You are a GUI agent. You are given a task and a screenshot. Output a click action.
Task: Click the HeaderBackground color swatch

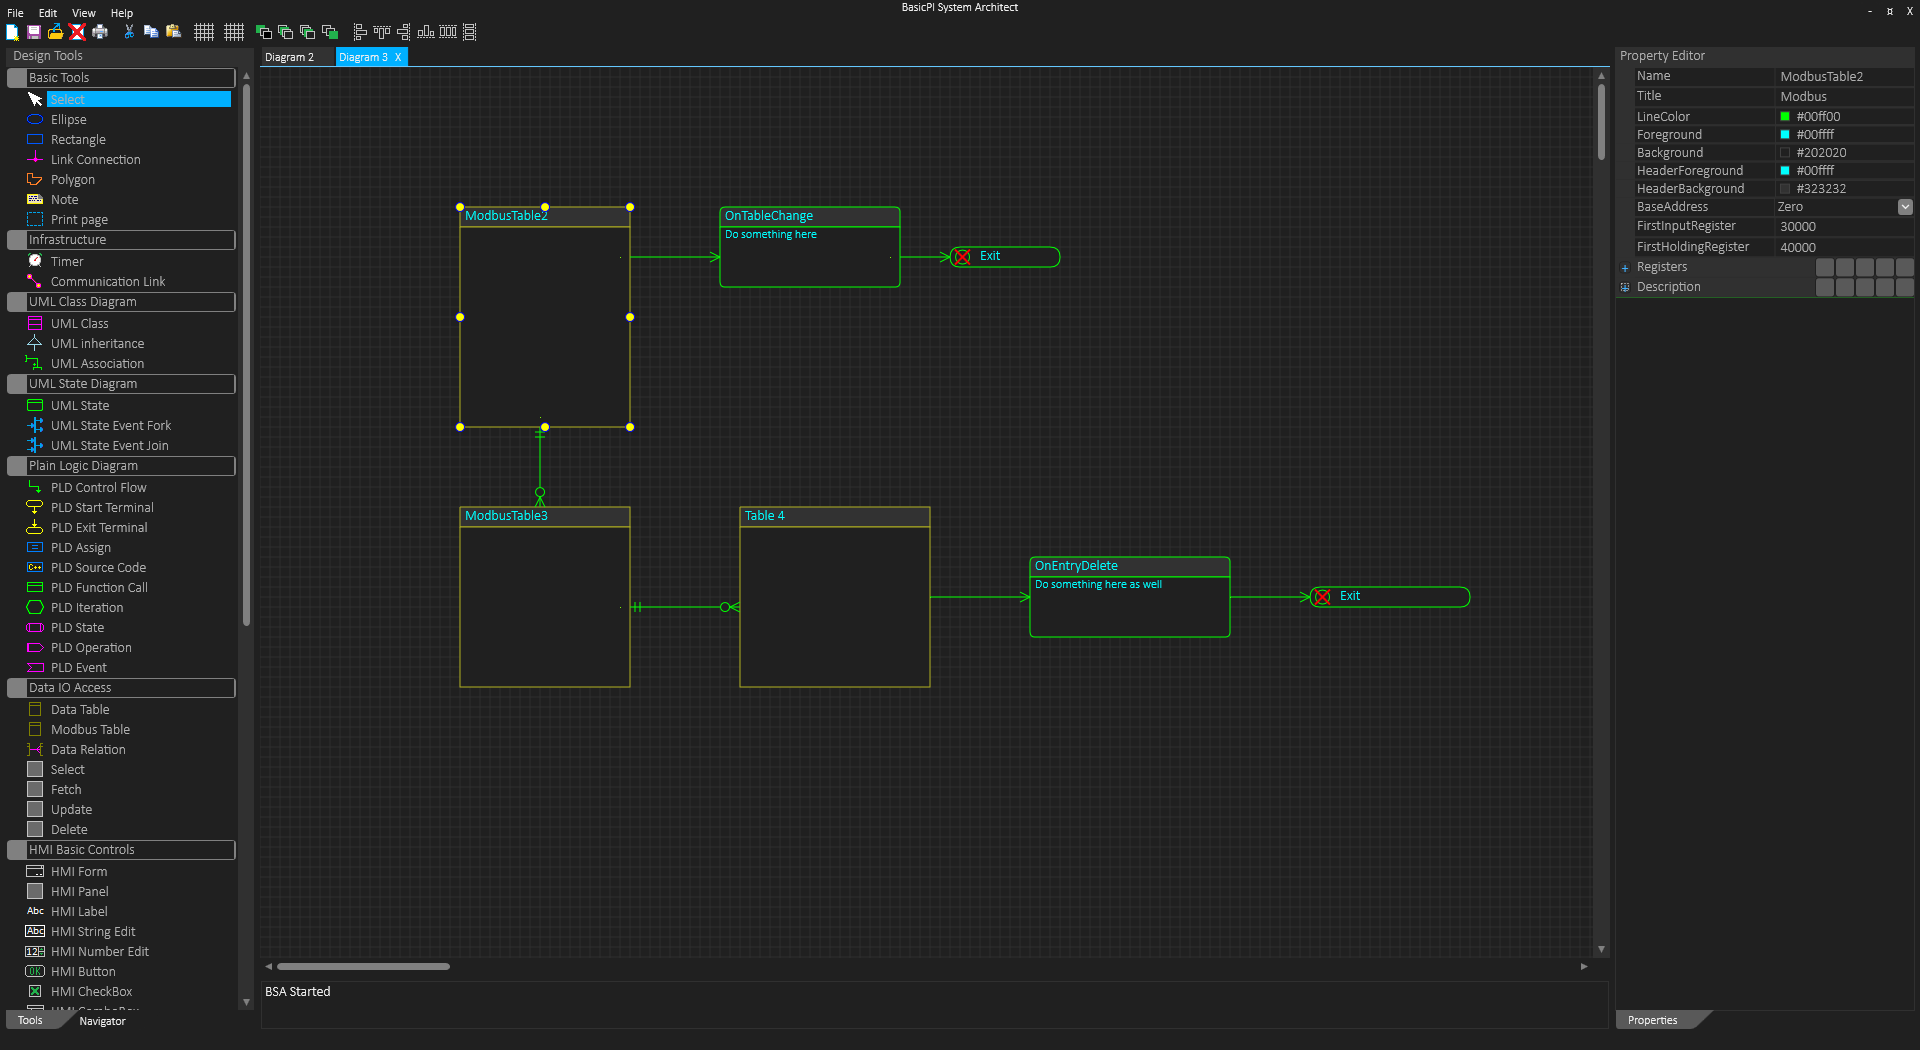tap(1785, 189)
